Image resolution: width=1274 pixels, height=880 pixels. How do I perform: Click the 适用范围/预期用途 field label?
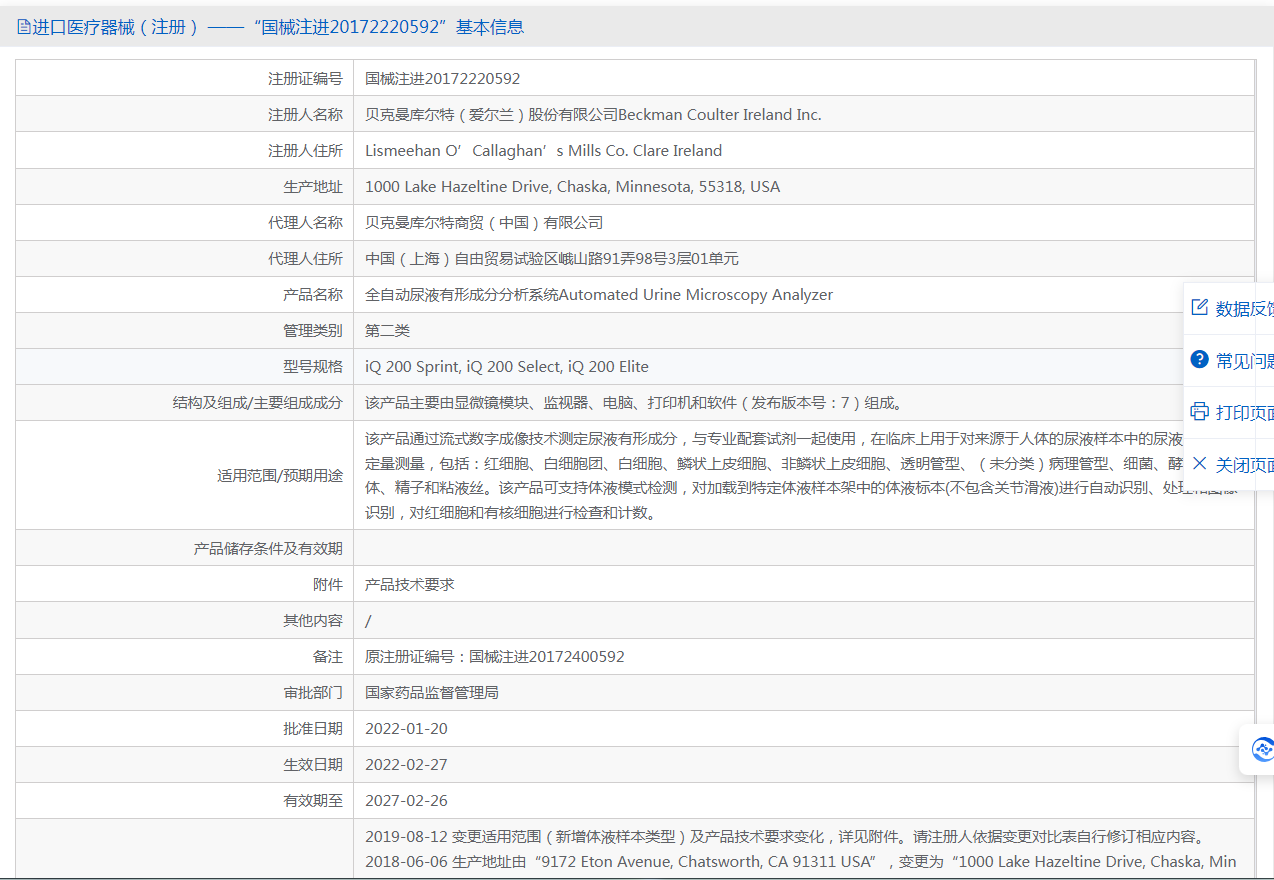(x=280, y=475)
